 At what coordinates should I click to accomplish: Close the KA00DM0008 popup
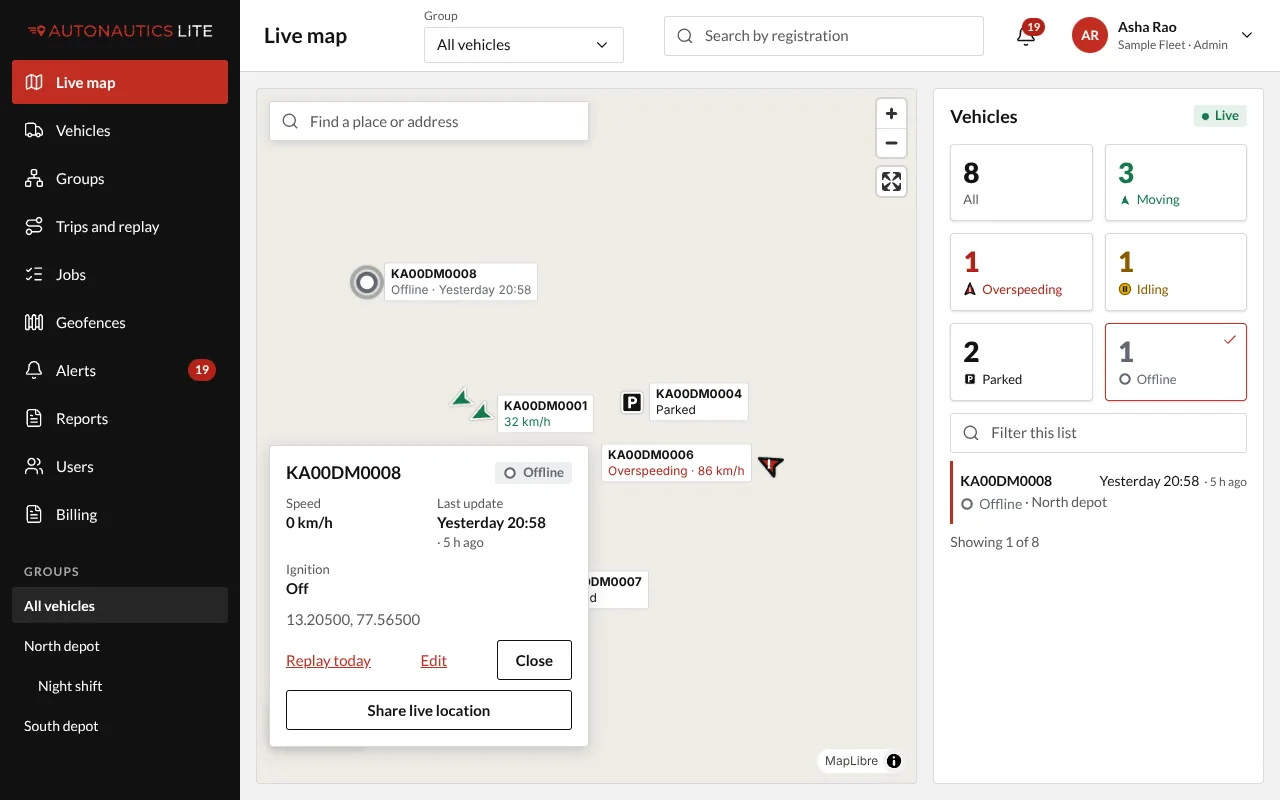(x=534, y=660)
